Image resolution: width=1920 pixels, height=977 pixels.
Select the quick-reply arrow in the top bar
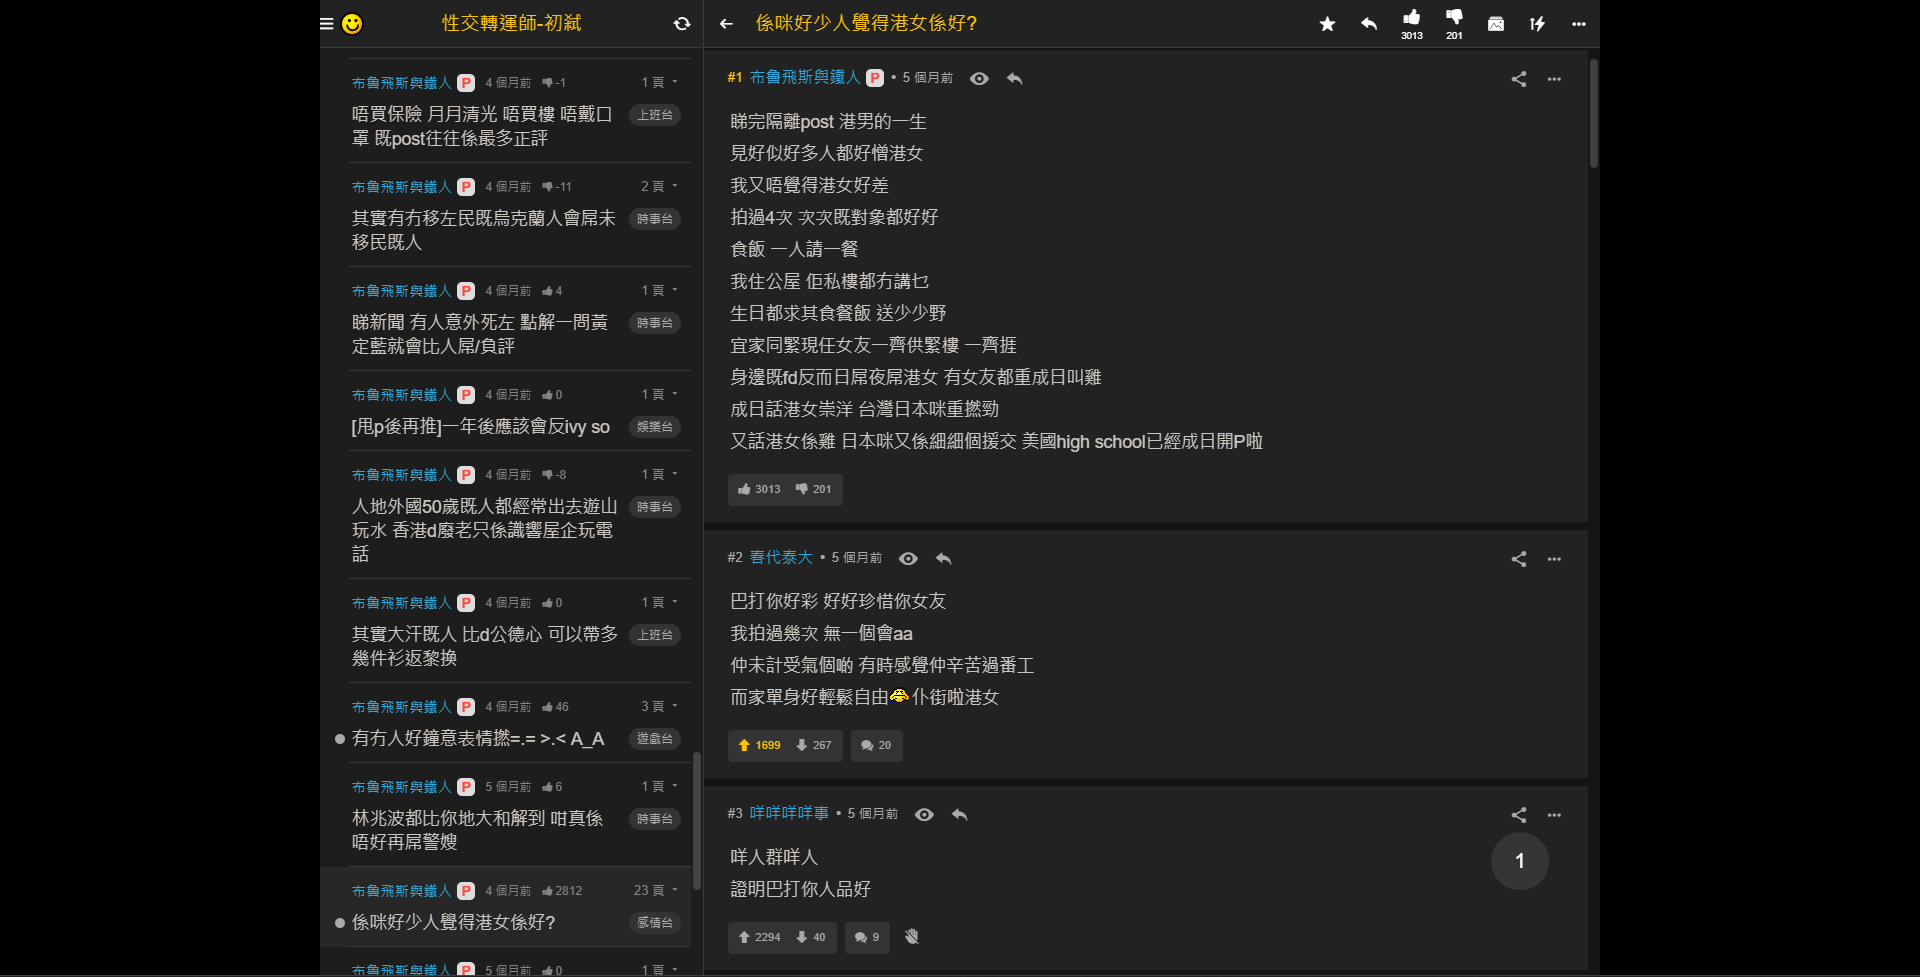1368,23
